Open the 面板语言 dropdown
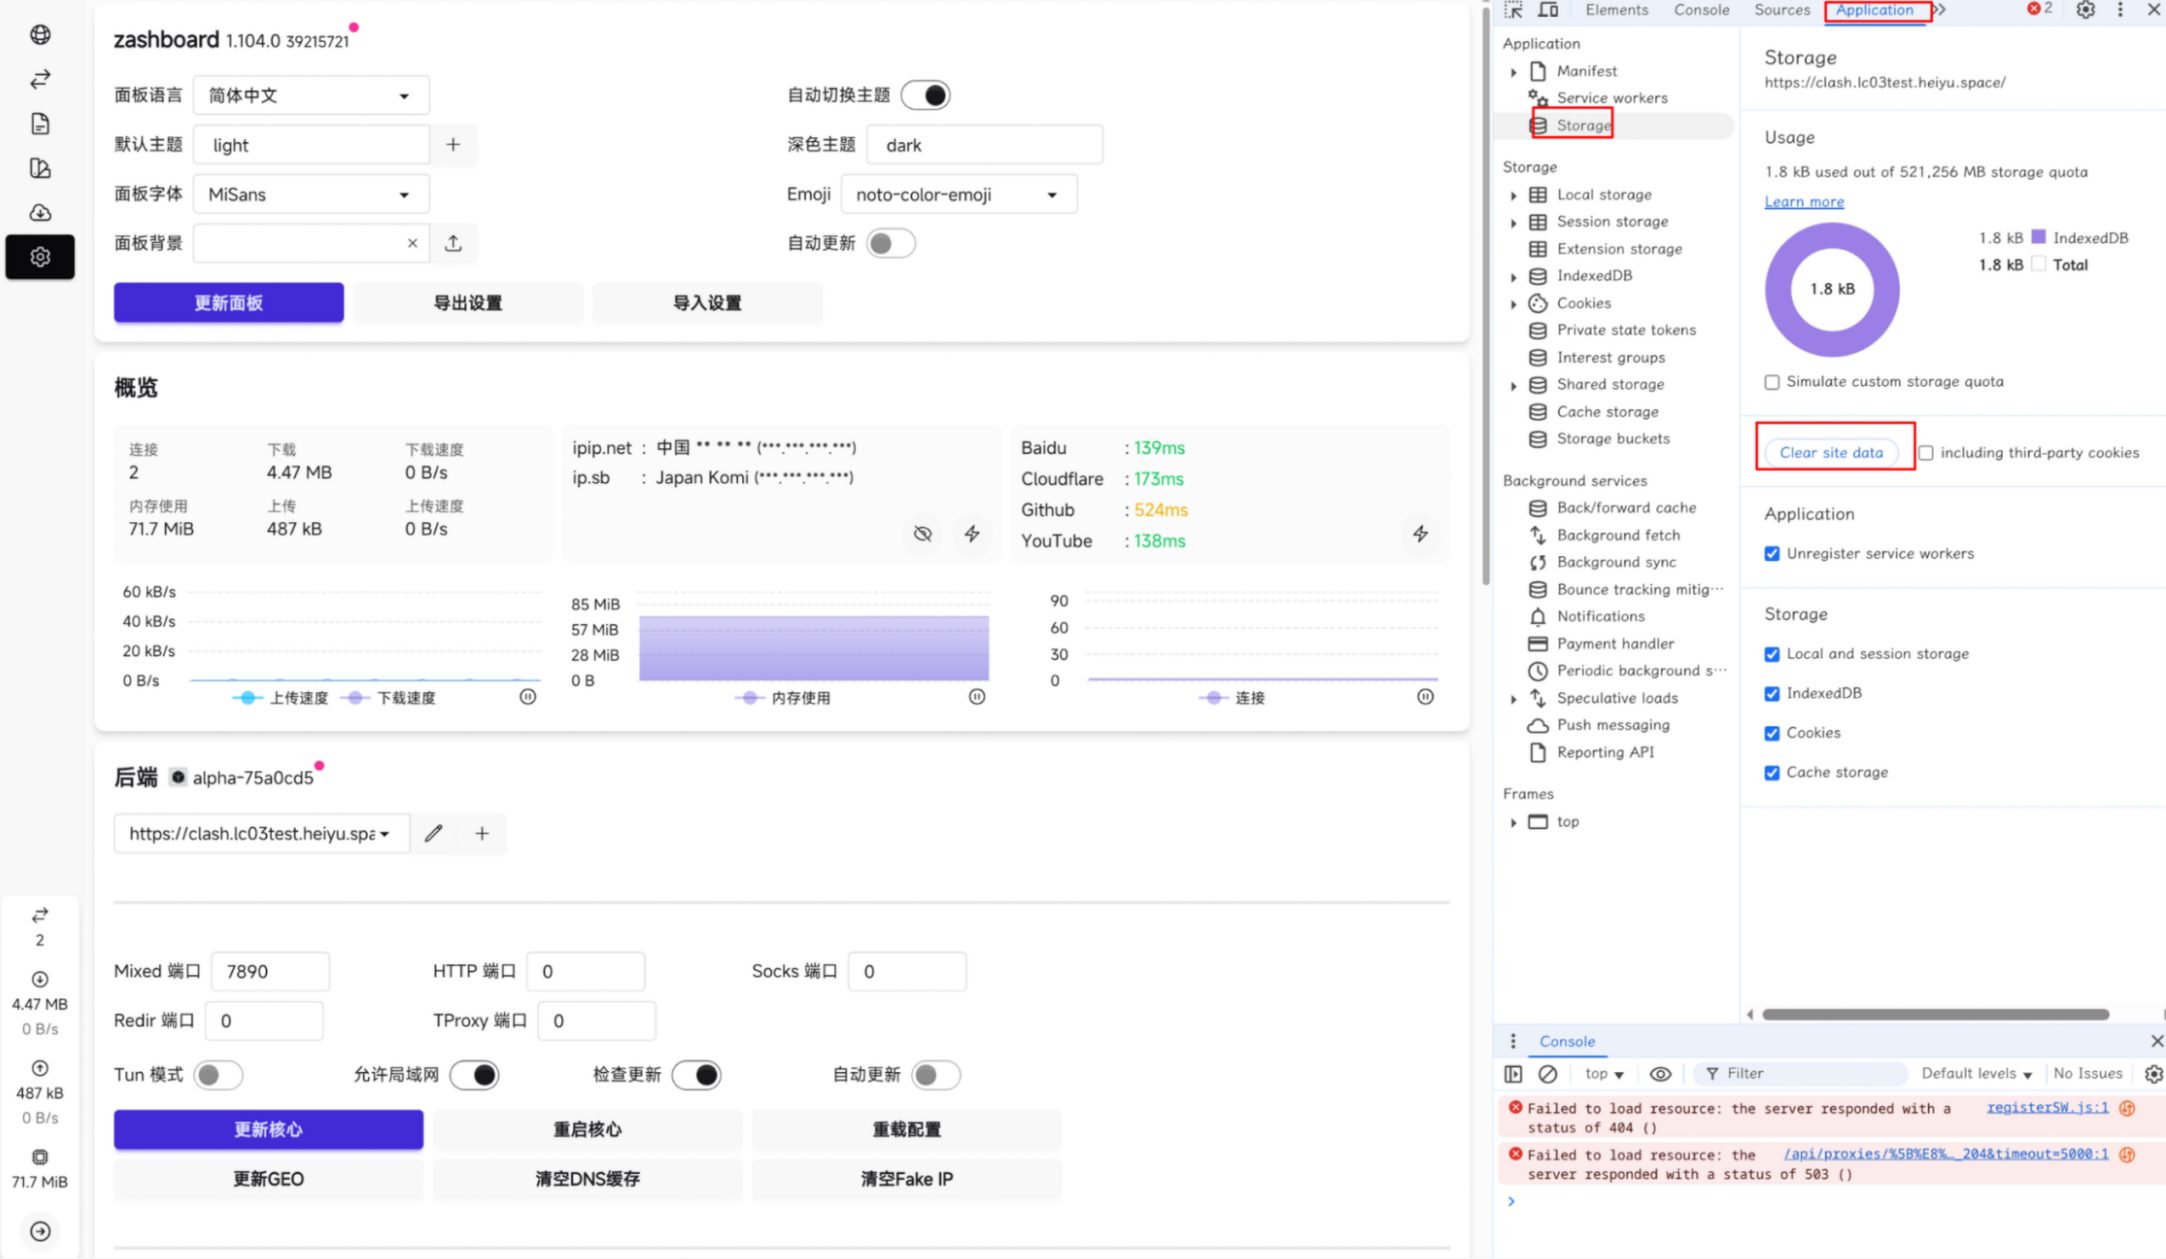This screenshot has width=2166, height=1259. [311, 96]
